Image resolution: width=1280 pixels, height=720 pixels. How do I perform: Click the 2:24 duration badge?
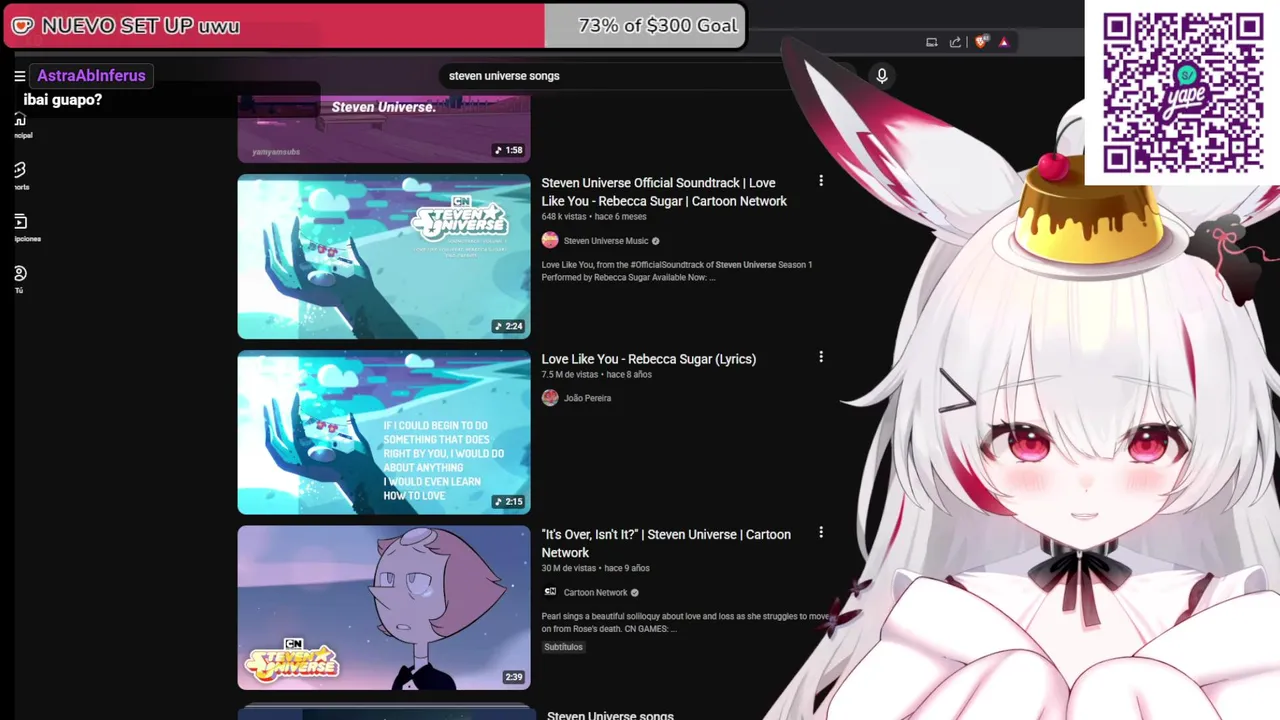[x=509, y=326]
